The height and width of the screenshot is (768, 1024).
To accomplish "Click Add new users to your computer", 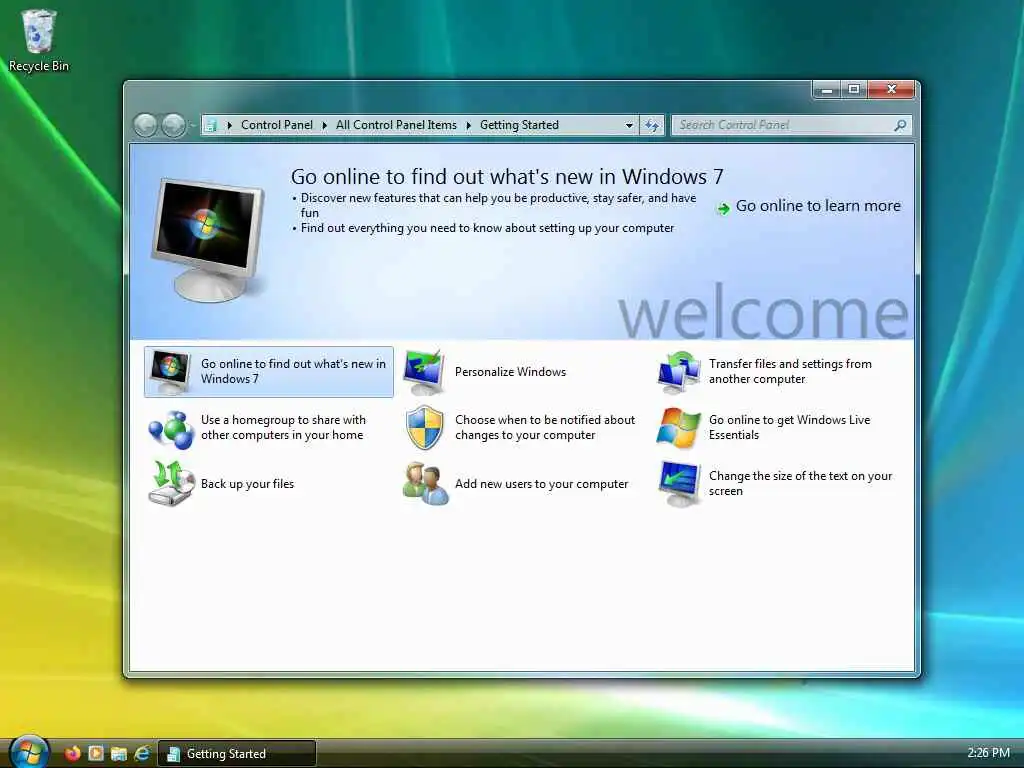I will pyautogui.click(x=541, y=484).
